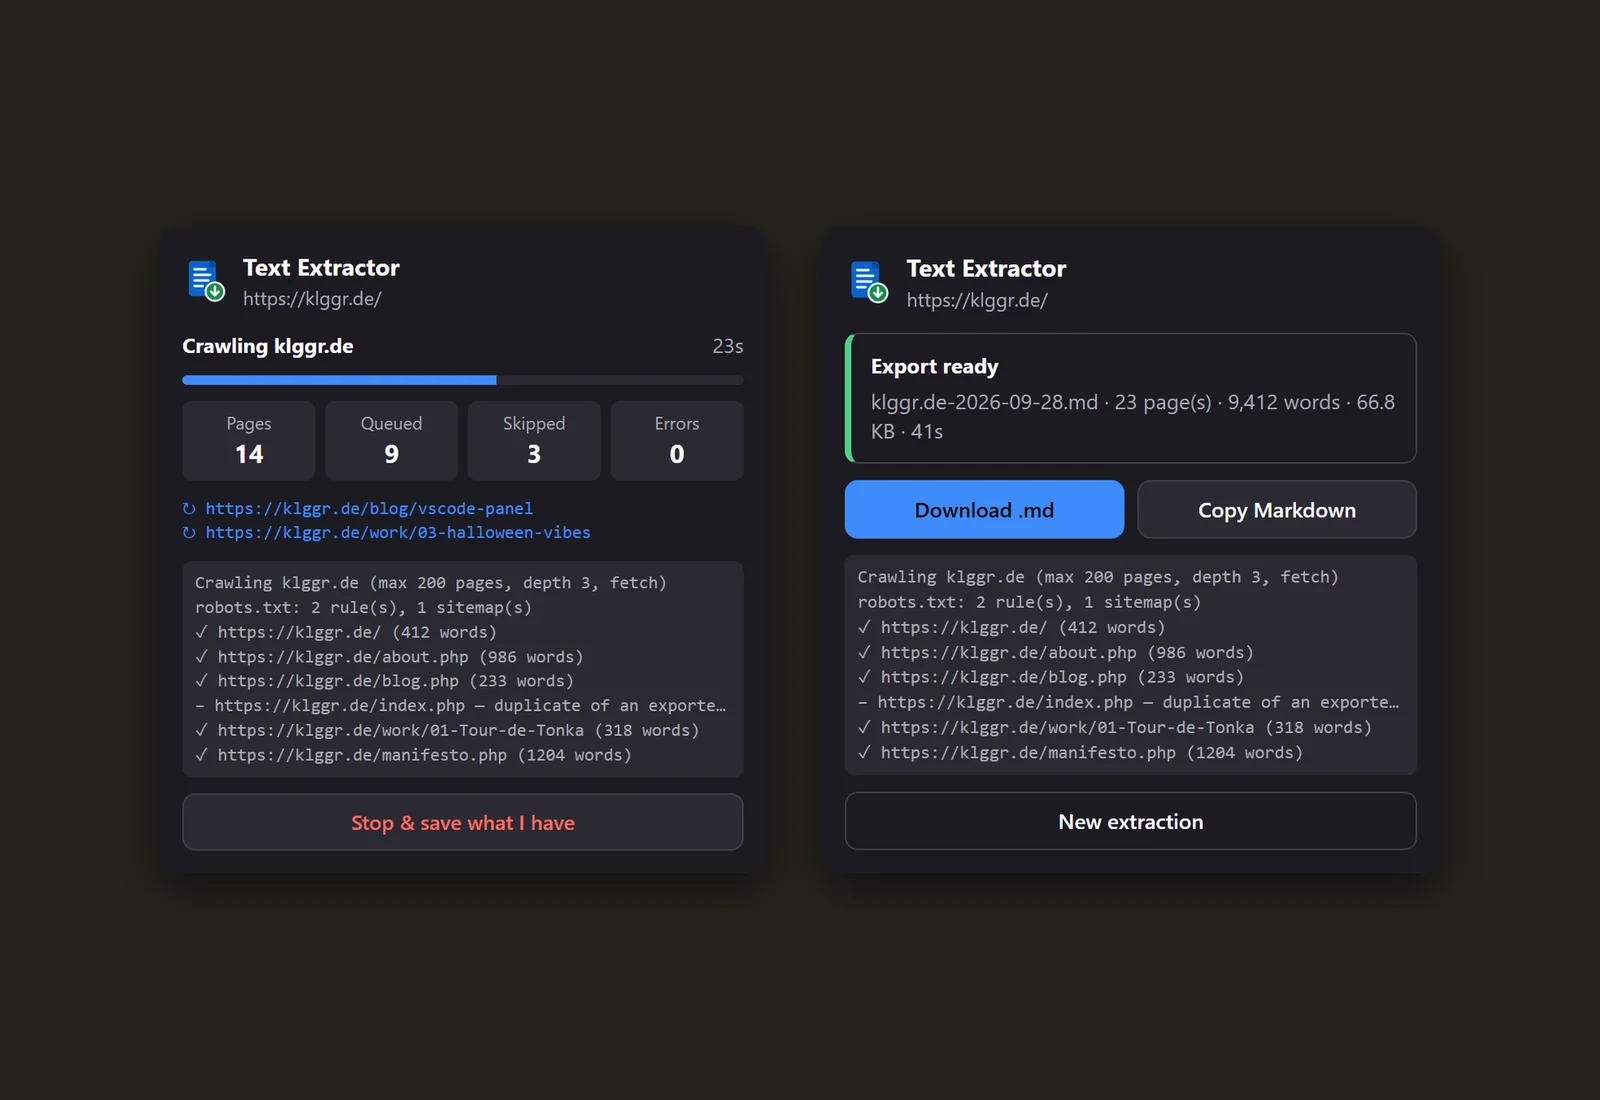Click the spinner icon beside the 03-halloween-vibes URL
Image resolution: width=1600 pixels, height=1100 pixels.
click(189, 533)
